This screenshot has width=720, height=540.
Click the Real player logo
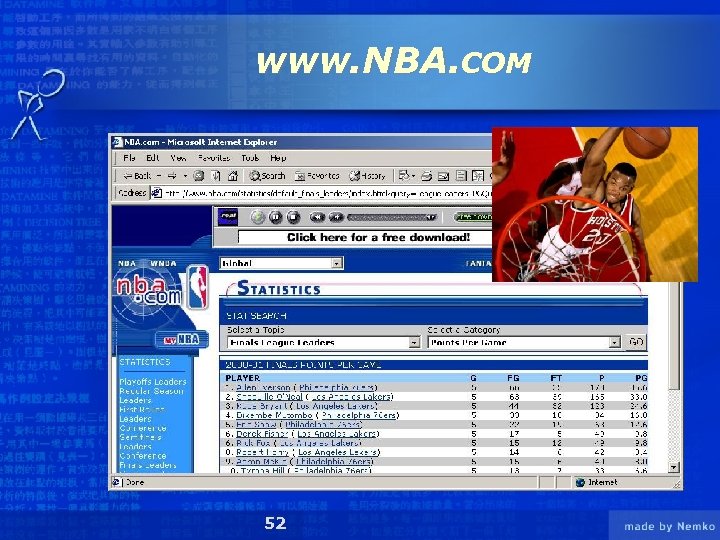(x=228, y=217)
